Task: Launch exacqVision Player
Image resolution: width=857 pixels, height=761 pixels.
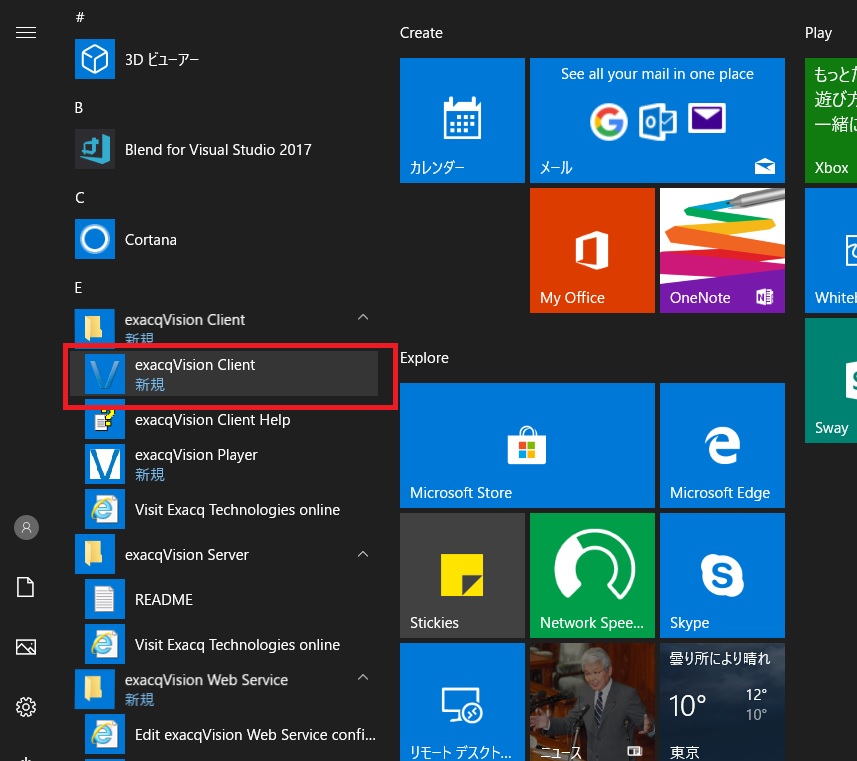Action: [224, 464]
